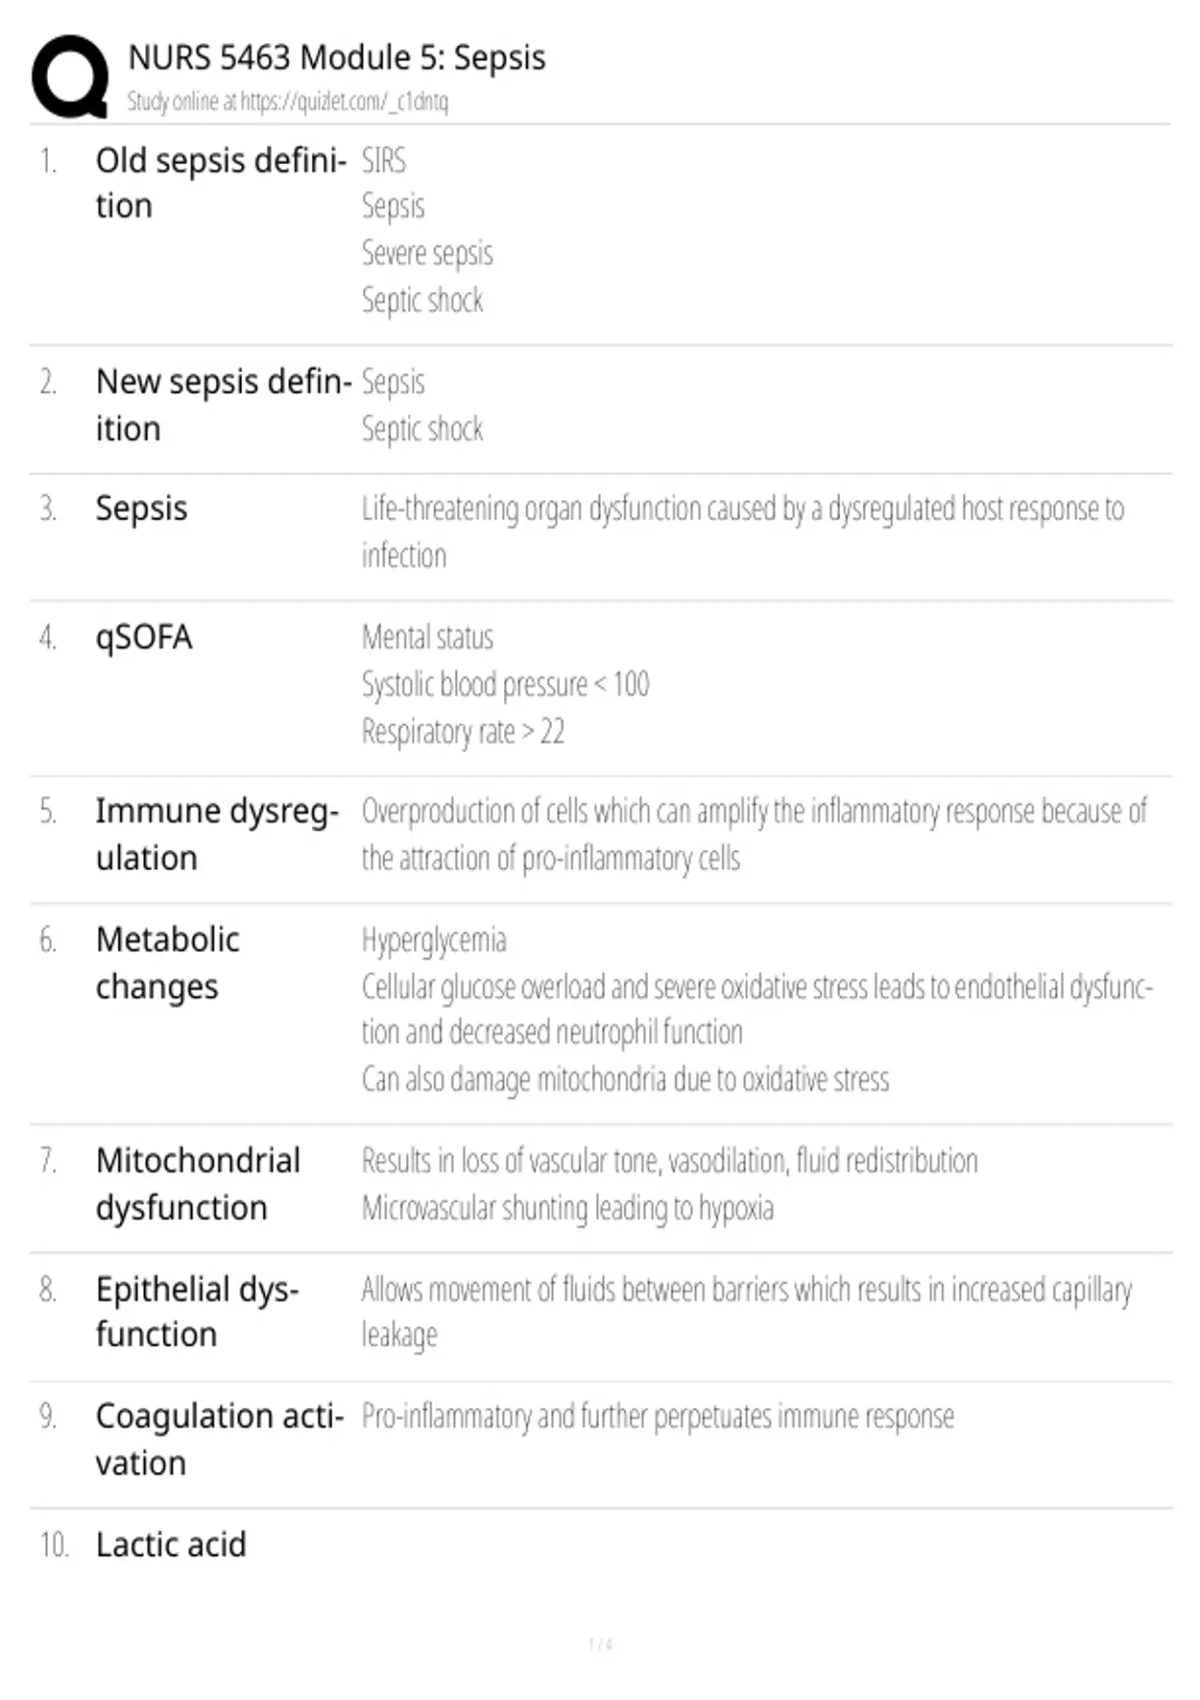Select the term 'Old sepsis definition'
Screen dimensions: 1200x1700
221,182
